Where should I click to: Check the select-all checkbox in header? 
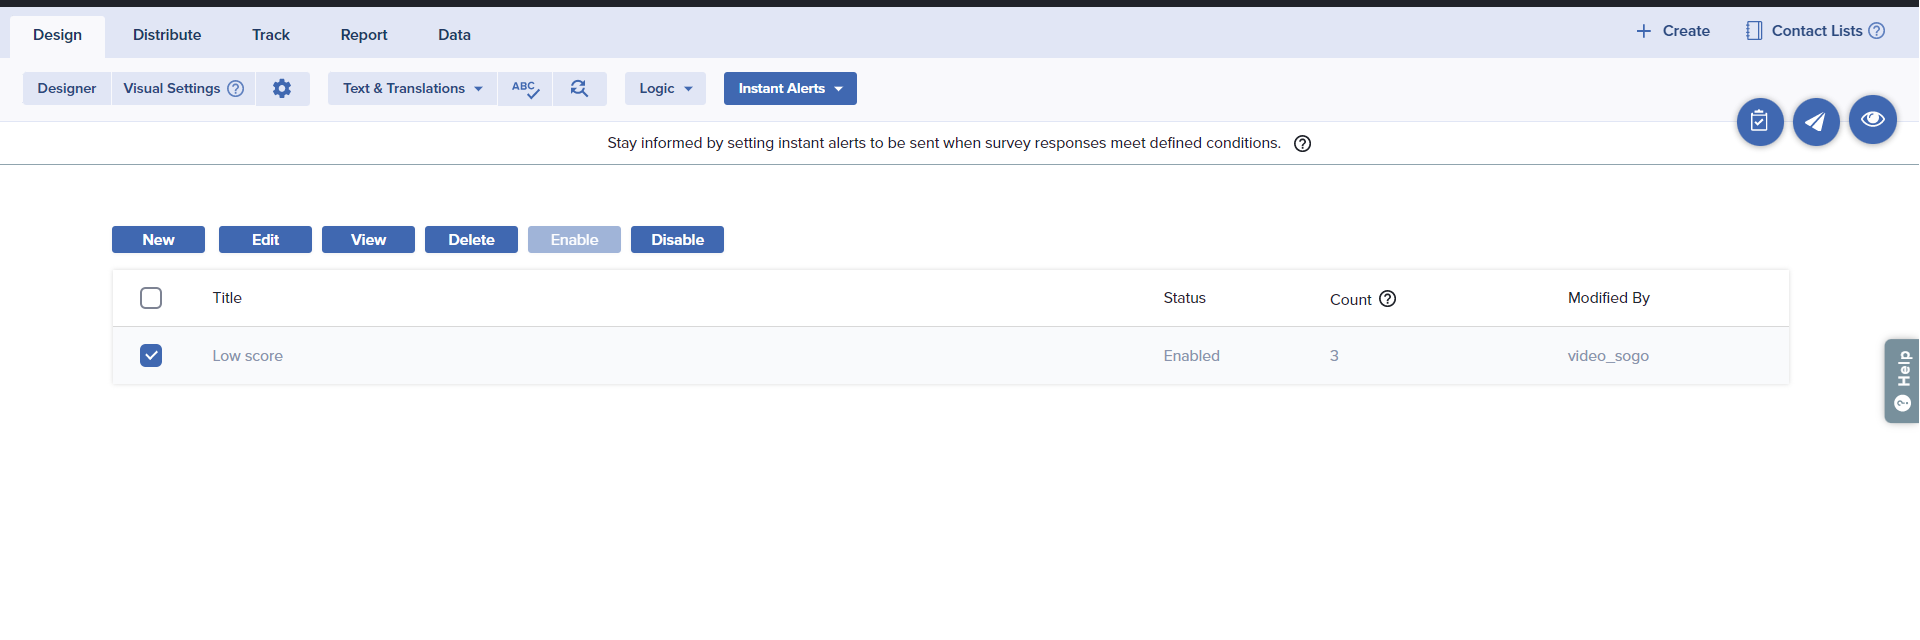tap(151, 298)
